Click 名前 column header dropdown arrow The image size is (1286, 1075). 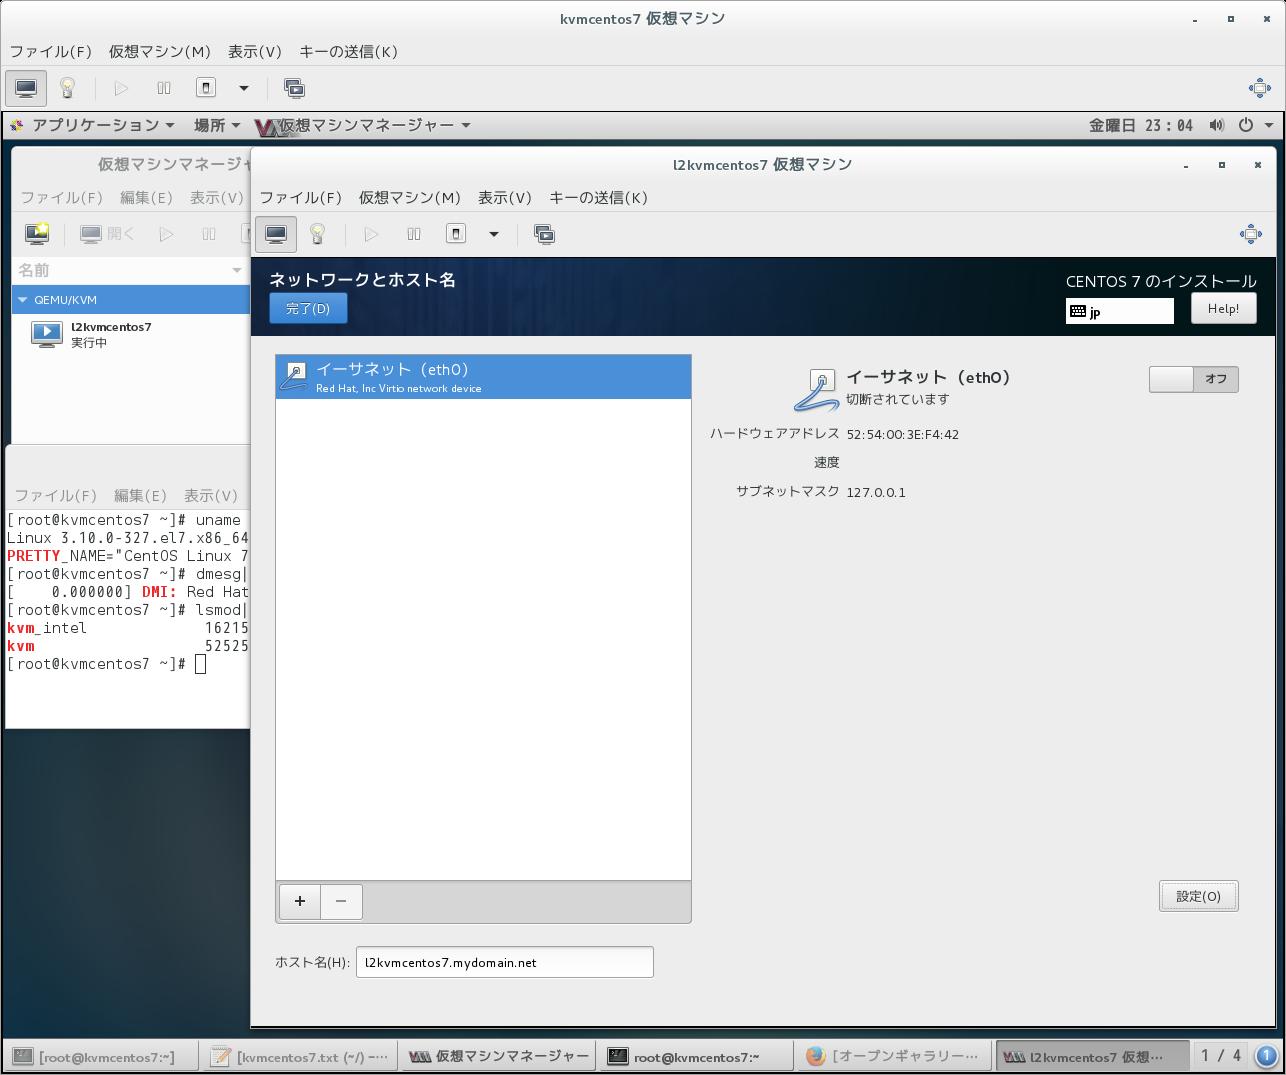[236, 270]
